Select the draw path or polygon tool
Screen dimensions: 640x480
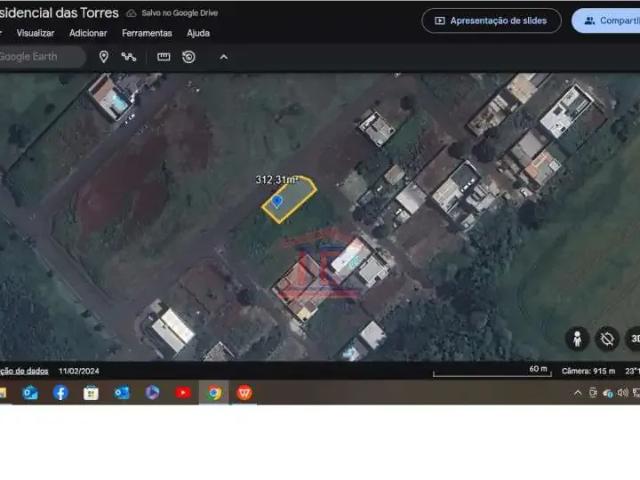pos(129,57)
